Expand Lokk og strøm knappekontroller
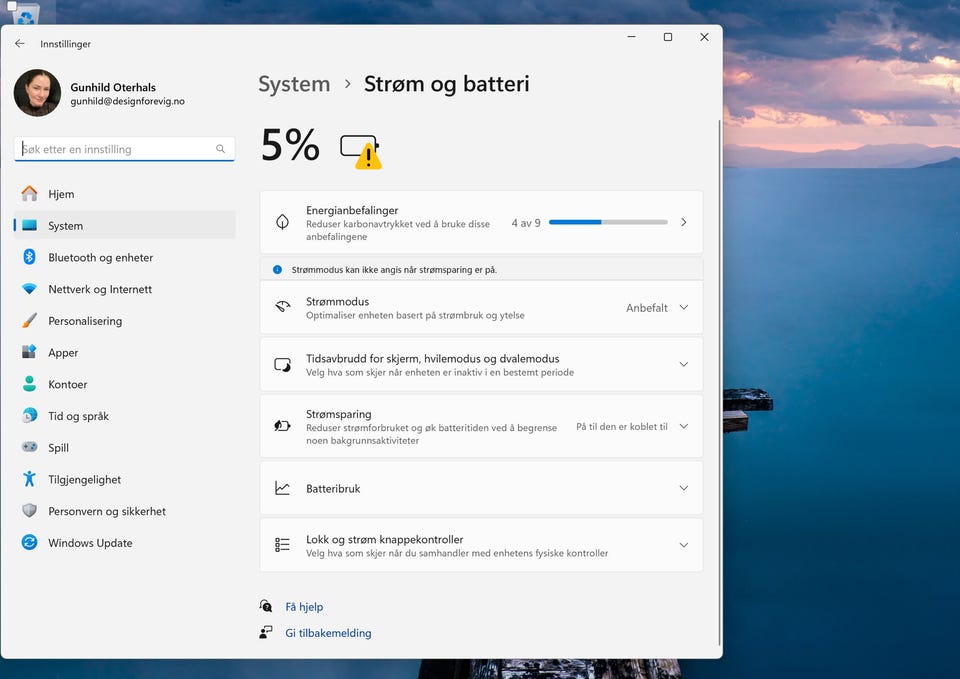Screen dimensions: 960x679 (x=683, y=545)
